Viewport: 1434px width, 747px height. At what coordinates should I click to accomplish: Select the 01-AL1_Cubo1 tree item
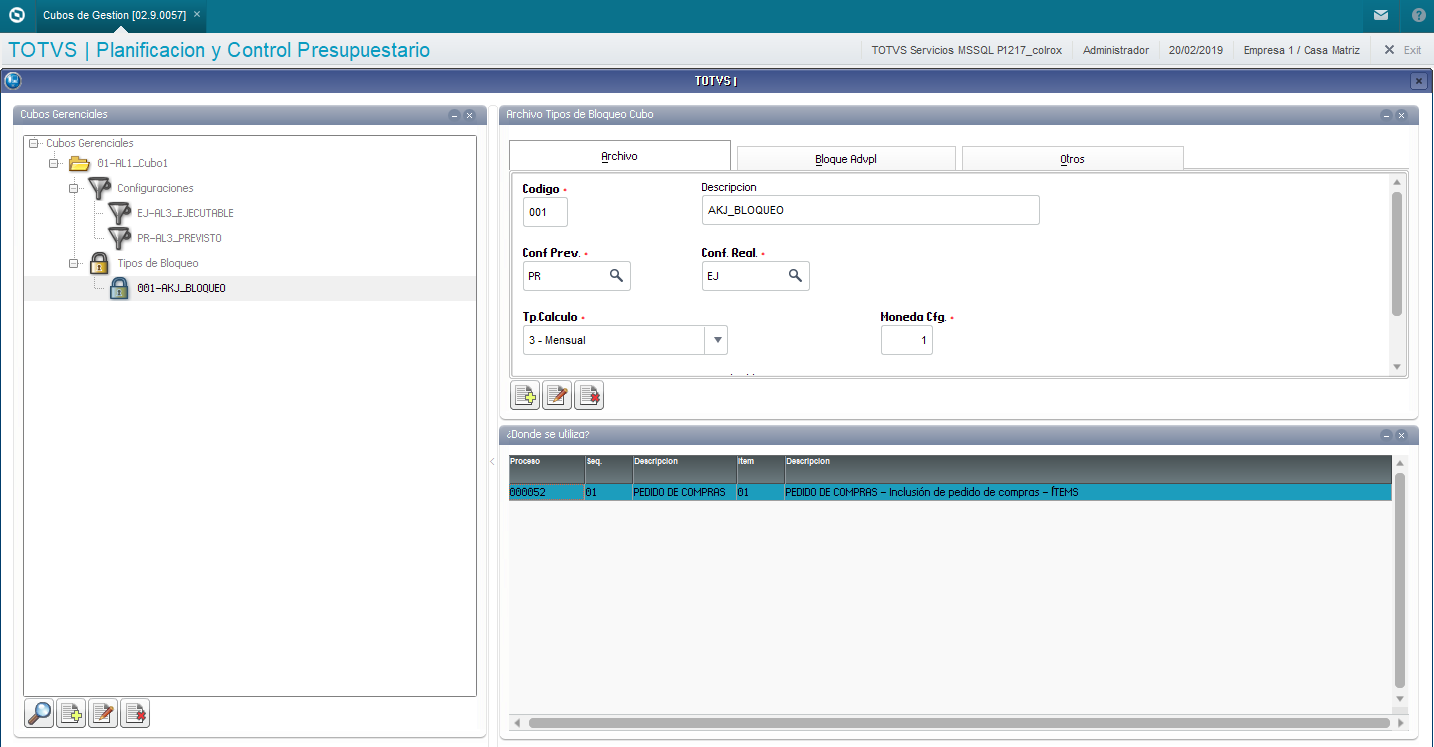point(132,163)
